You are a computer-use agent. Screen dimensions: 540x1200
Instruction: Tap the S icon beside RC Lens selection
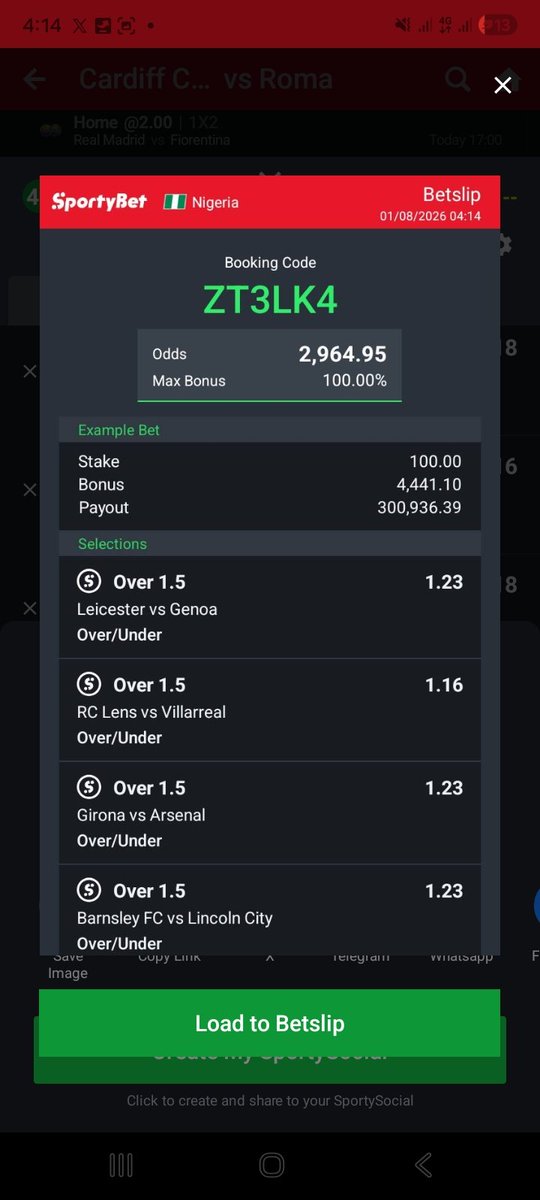click(x=89, y=684)
